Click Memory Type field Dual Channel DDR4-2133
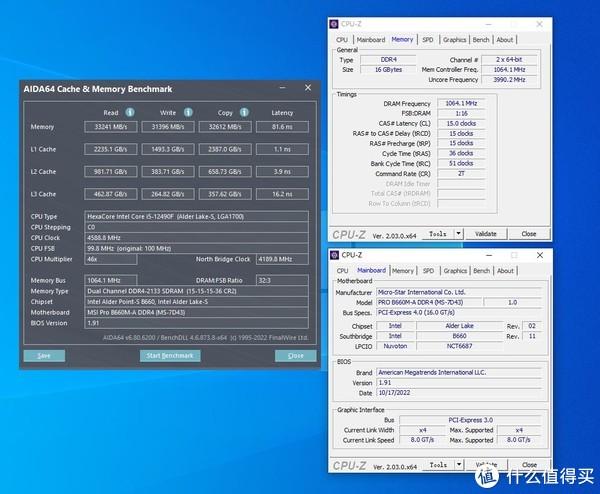600x494 pixels. 196,291
